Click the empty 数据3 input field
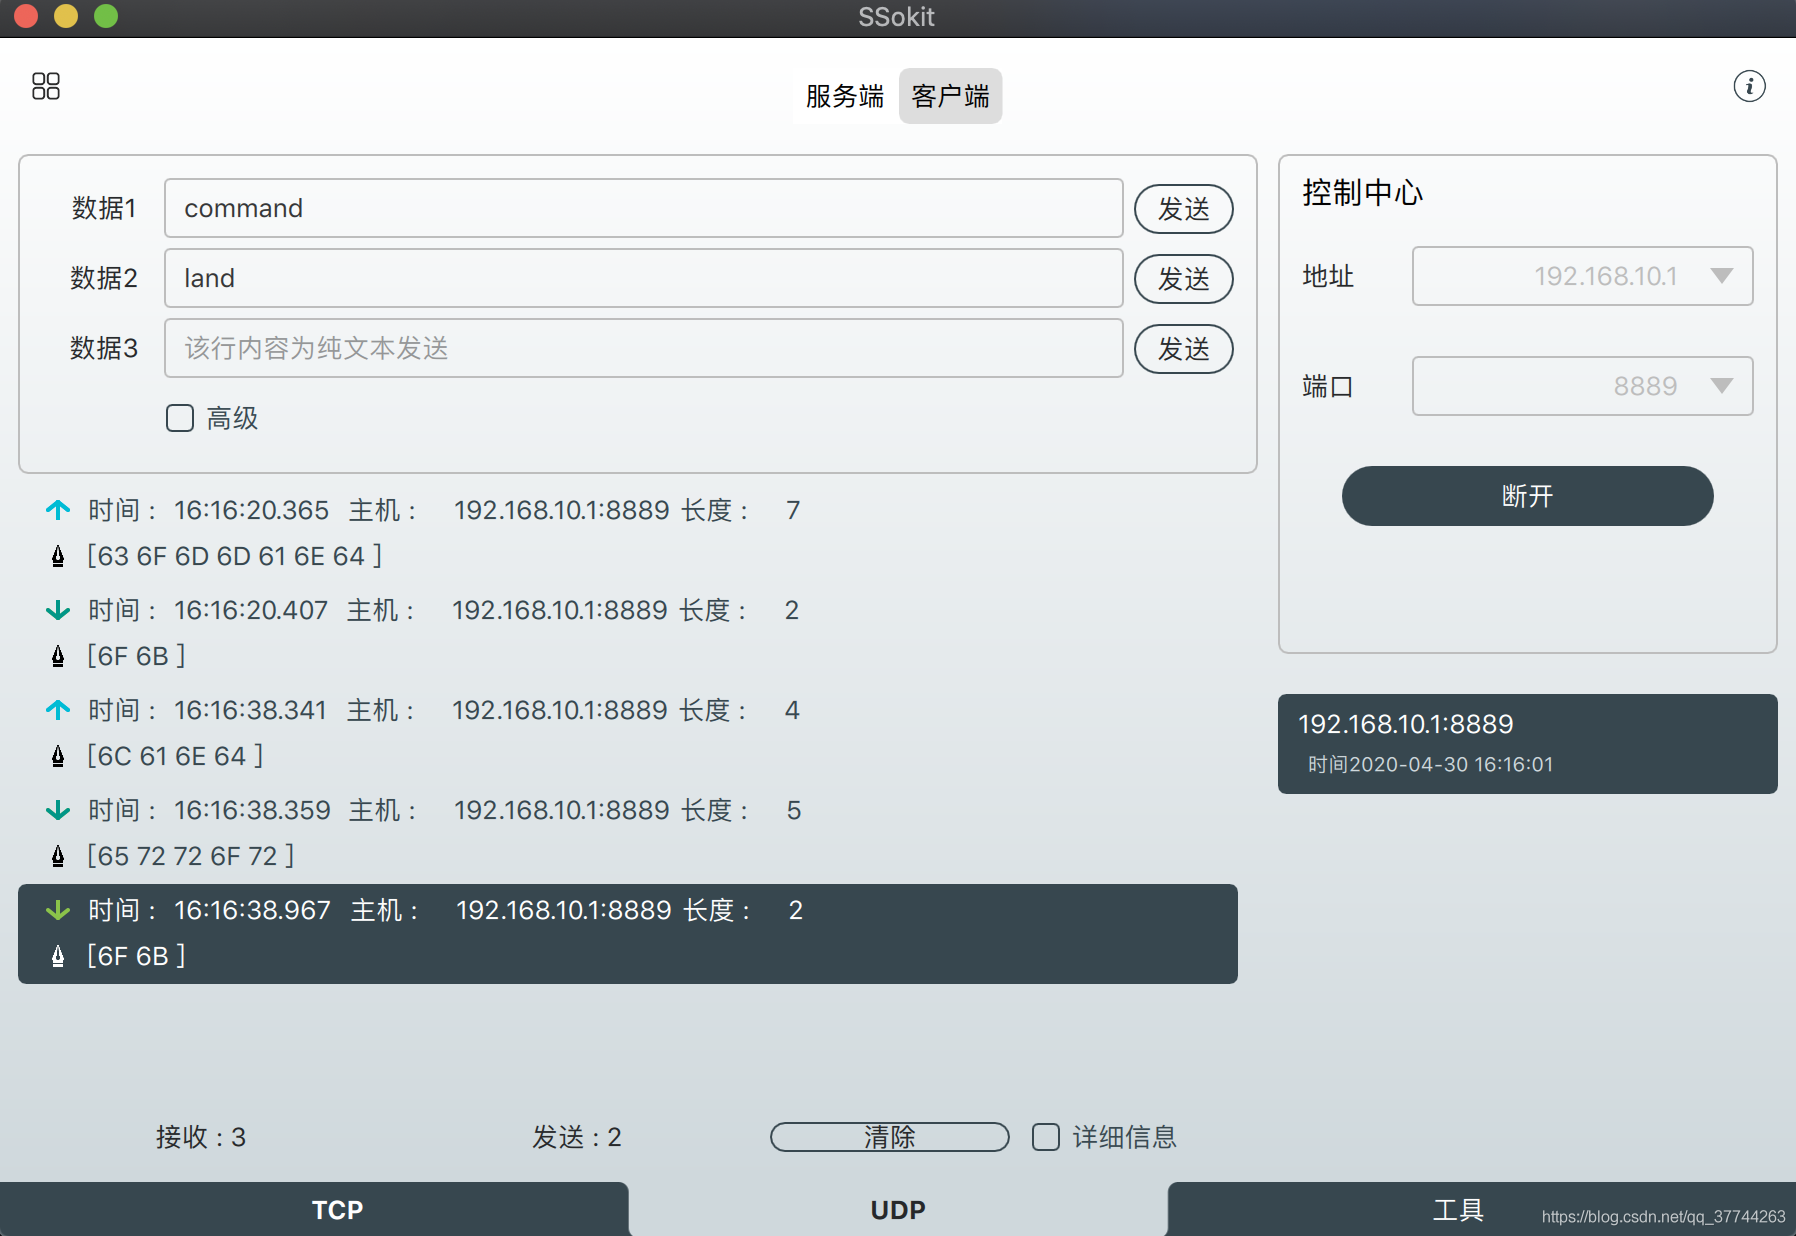The width and height of the screenshot is (1796, 1236). click(x=643, y=348)
